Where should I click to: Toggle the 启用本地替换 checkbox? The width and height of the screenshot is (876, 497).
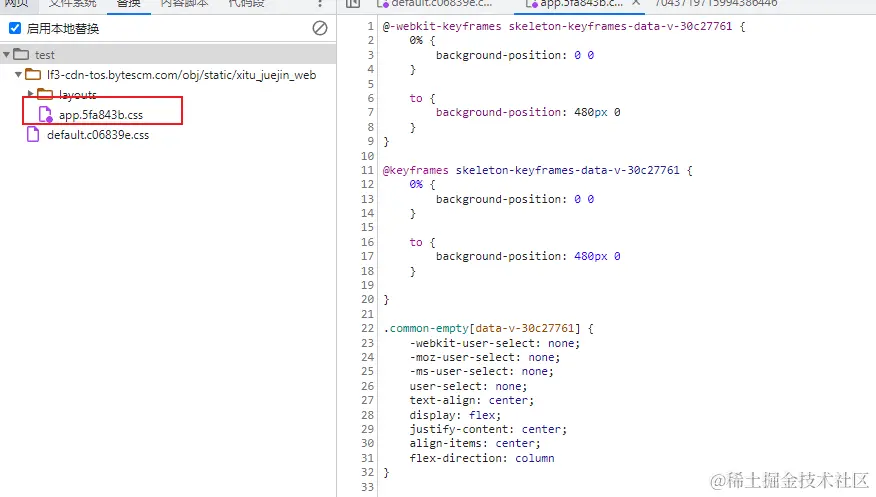click(x=15, y=28)
